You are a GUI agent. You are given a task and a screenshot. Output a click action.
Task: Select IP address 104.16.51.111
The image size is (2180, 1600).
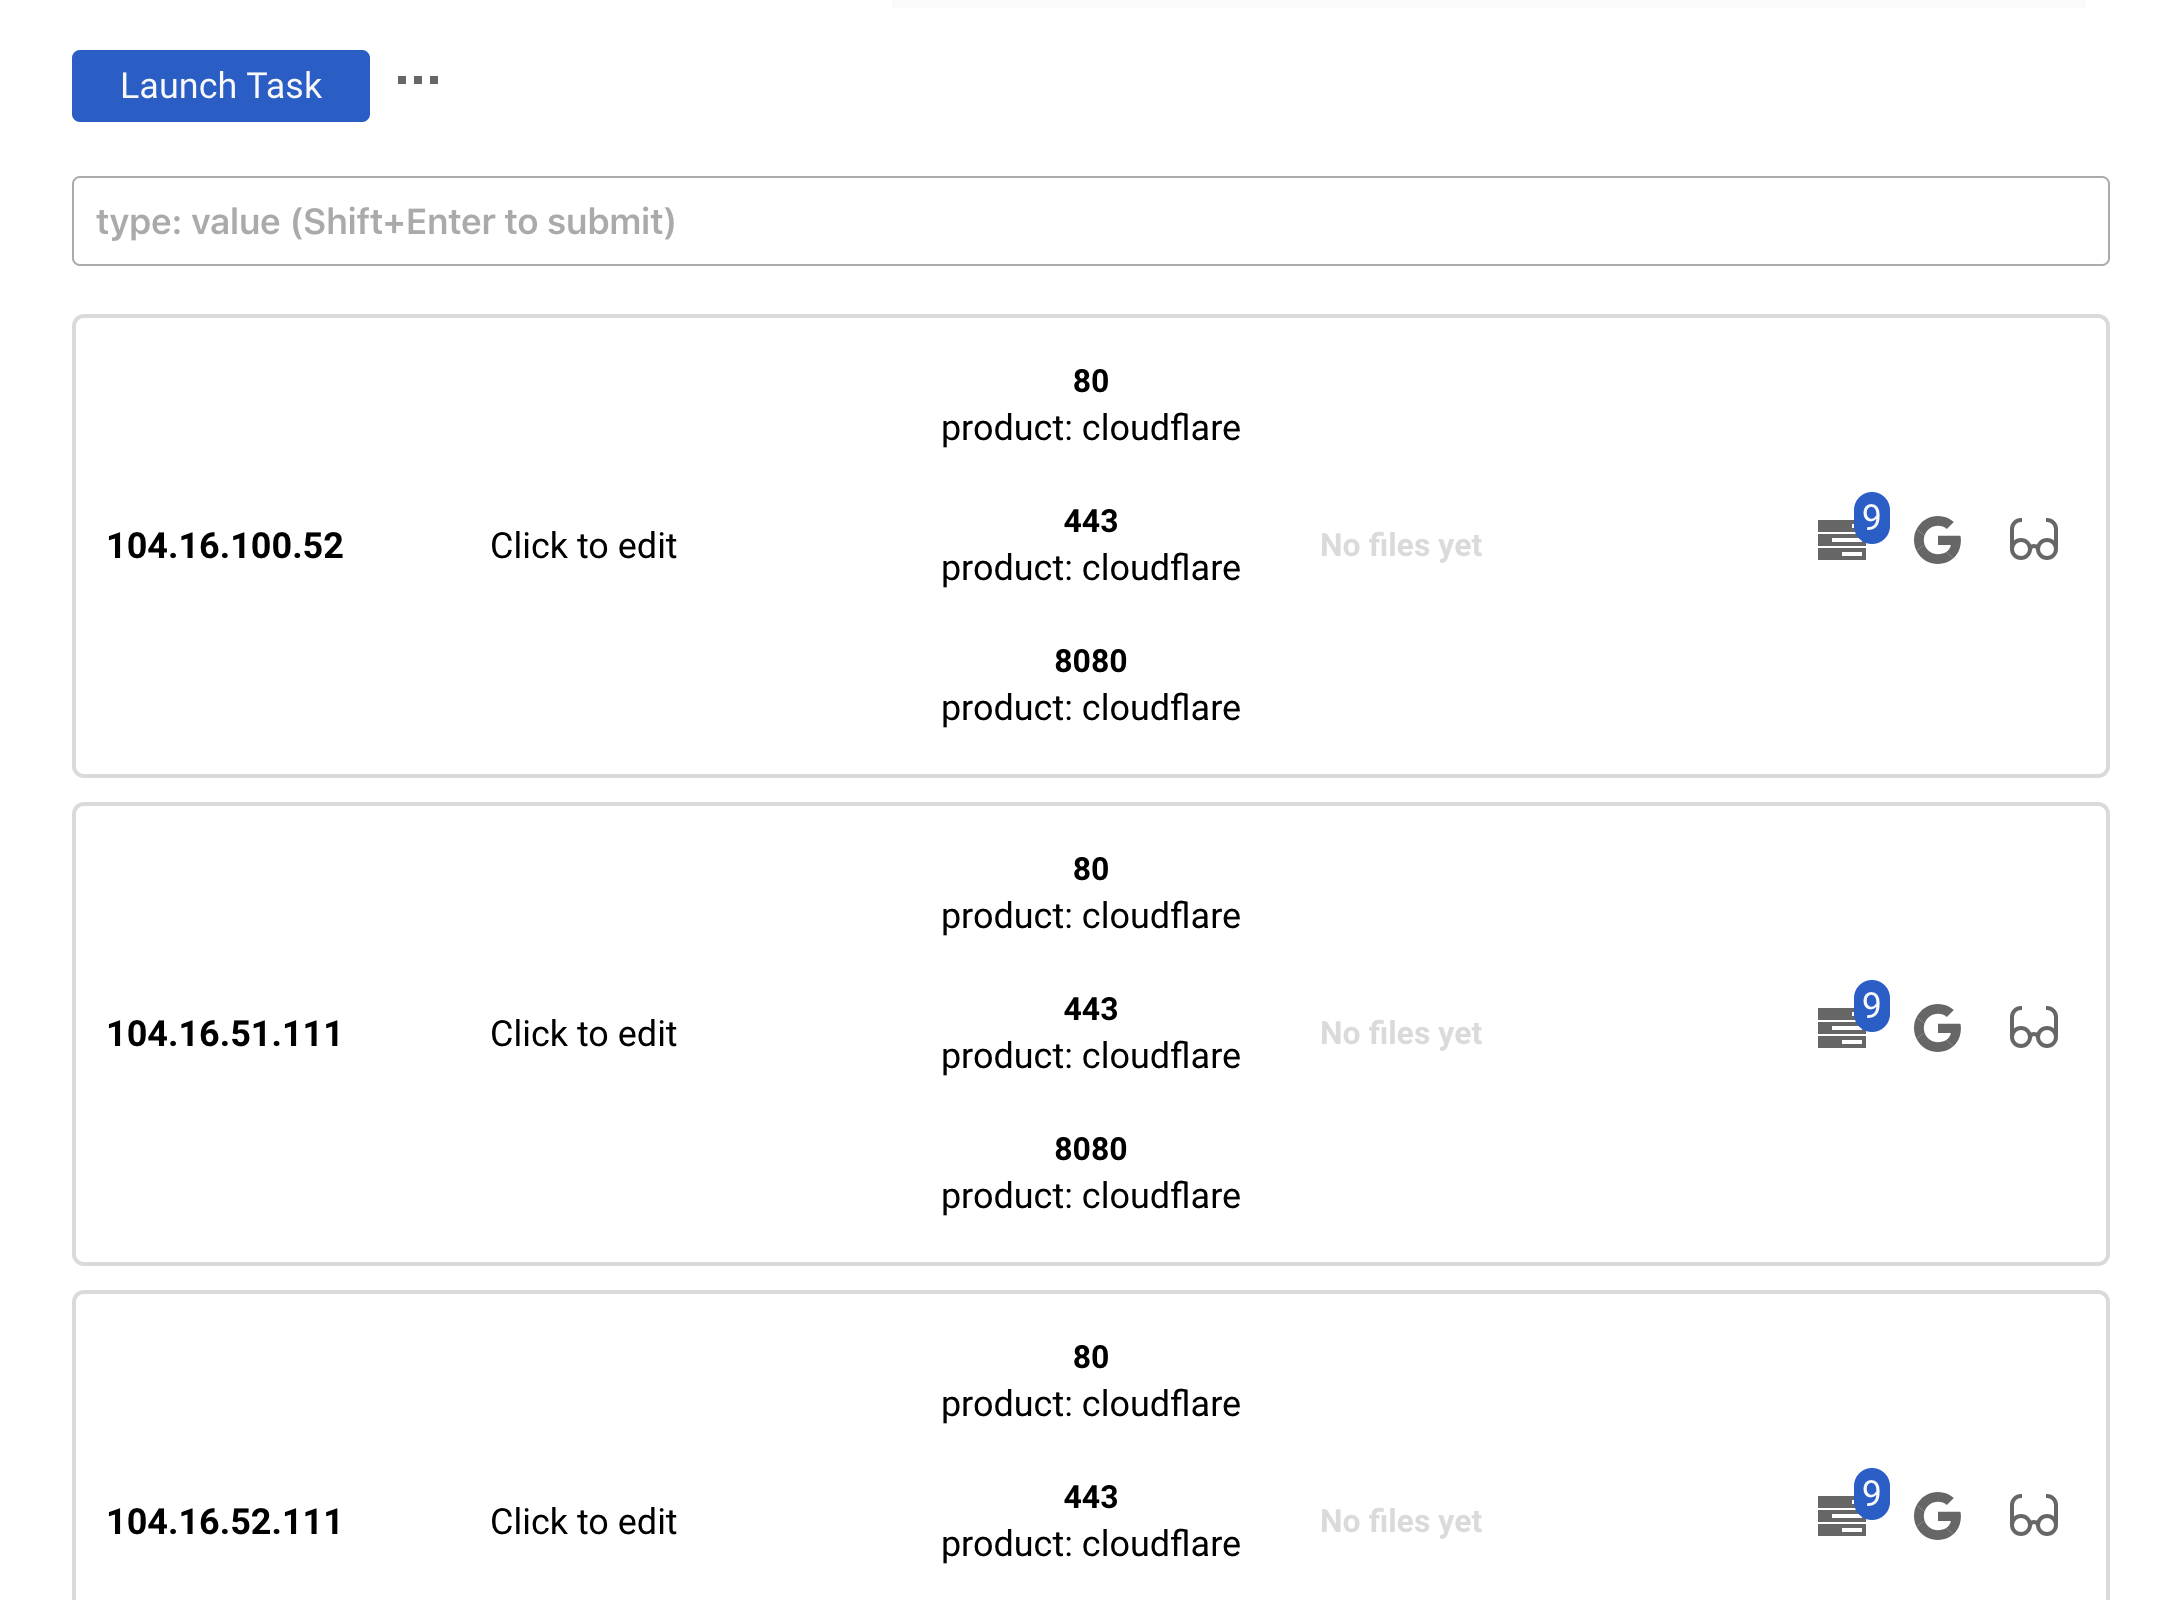pos(225,1034)
